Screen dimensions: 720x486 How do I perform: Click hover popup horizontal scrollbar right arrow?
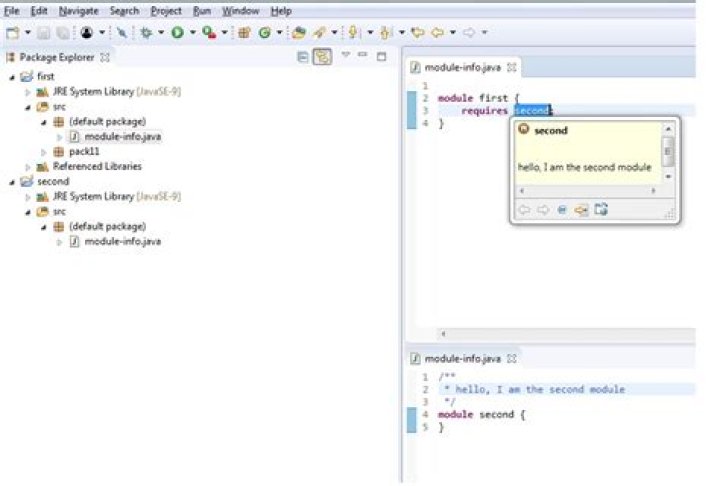point(653,190)
